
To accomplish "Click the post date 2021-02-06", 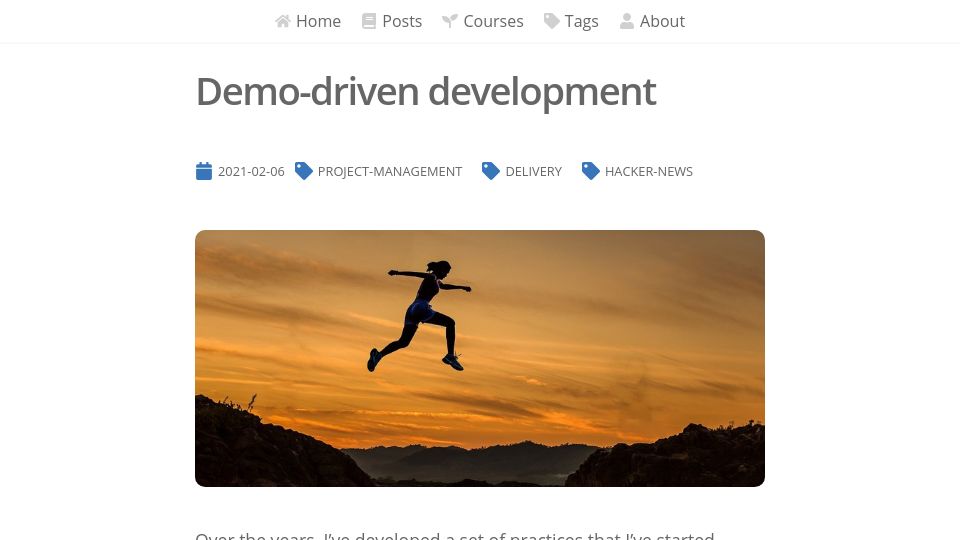I will point(251,171).
